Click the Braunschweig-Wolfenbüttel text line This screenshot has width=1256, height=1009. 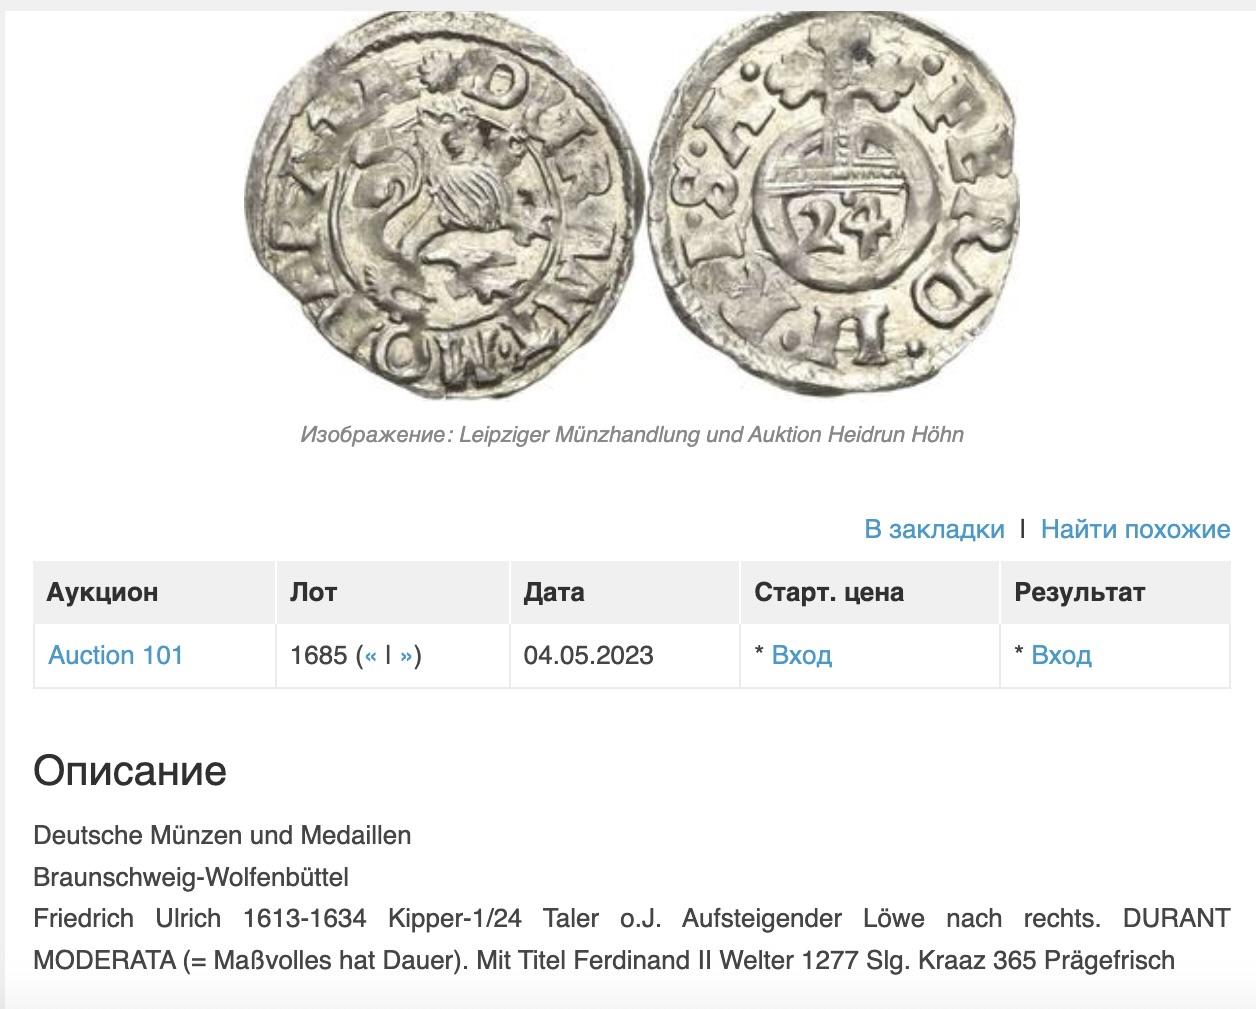(191, 878)
